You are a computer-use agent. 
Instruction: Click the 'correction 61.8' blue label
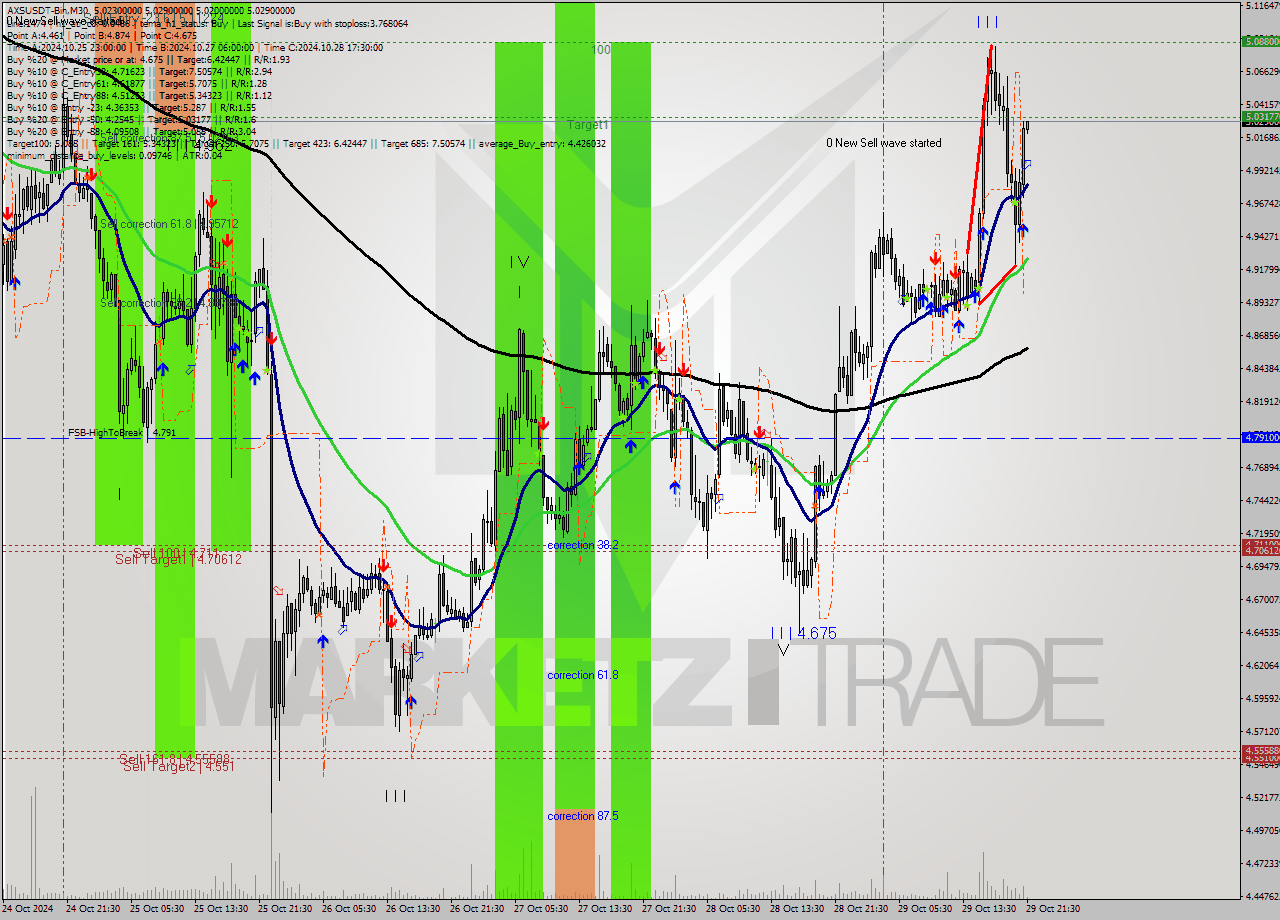click(583, 675)
